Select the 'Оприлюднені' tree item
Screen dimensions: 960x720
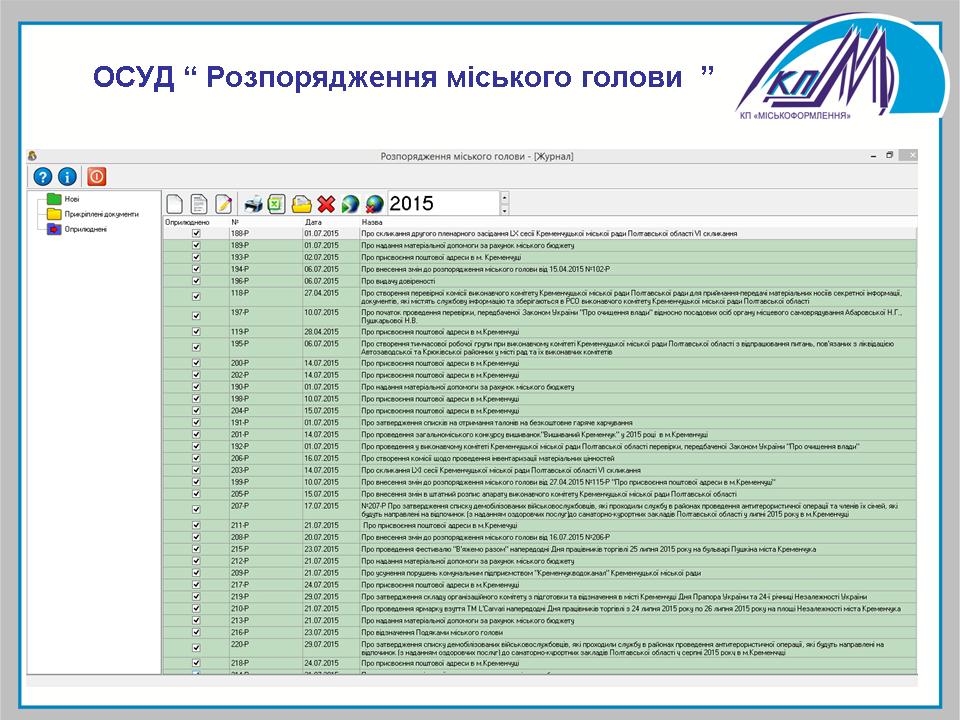click(x=85, y=229)
